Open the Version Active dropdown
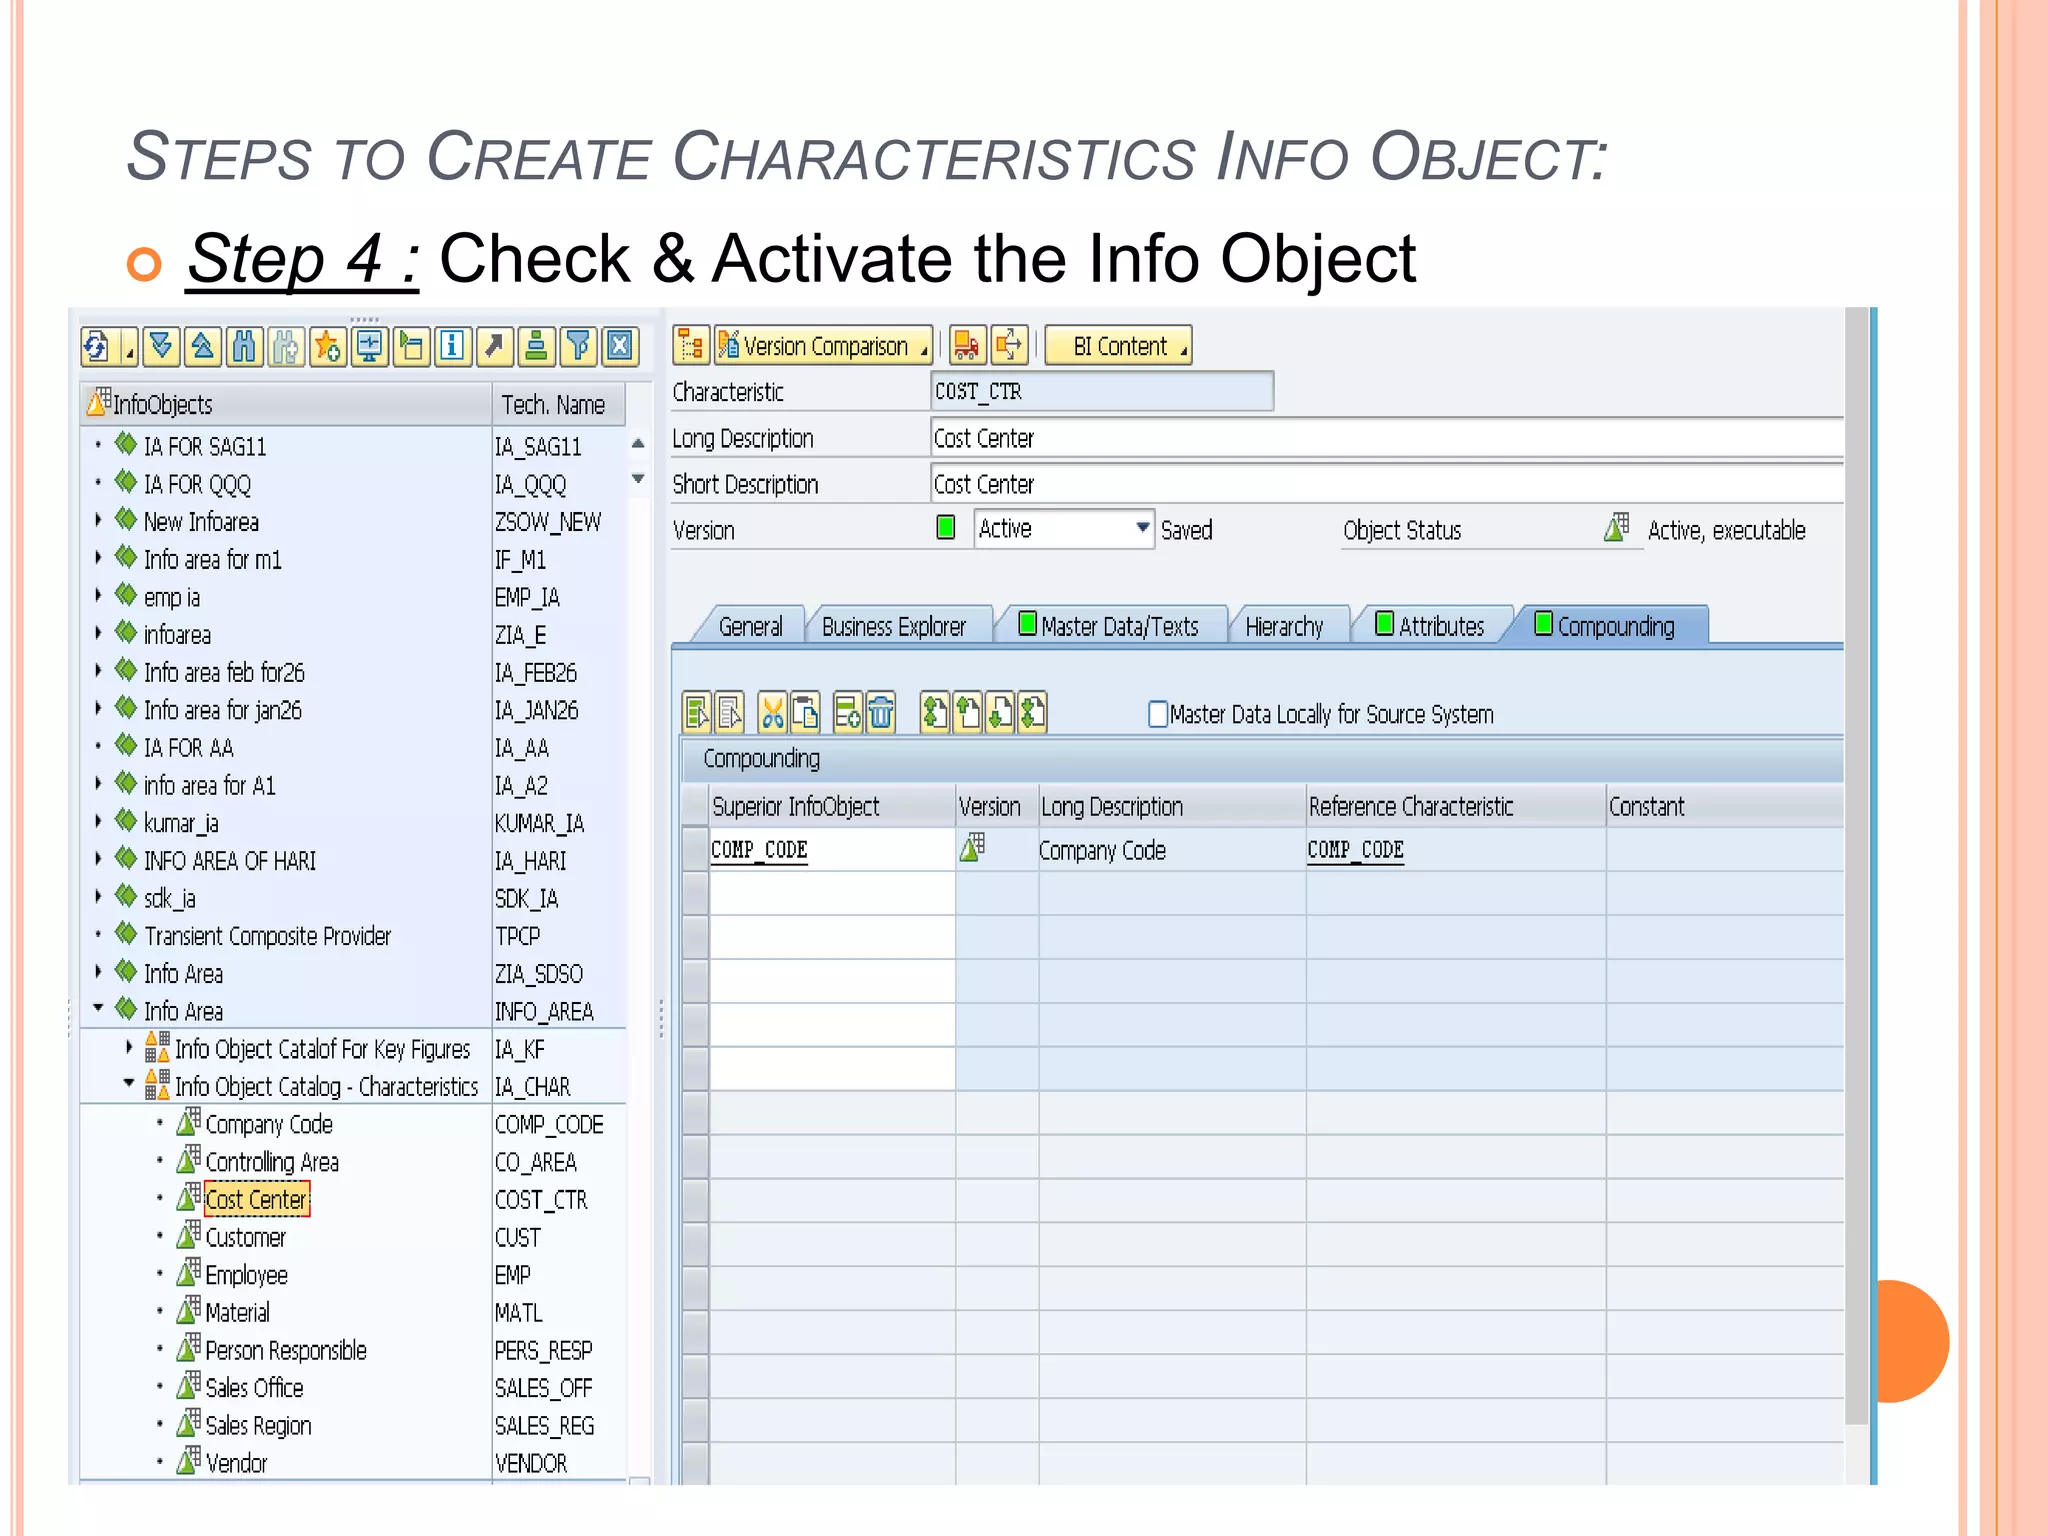The image size is (2048, 1536). (1141, 528)
